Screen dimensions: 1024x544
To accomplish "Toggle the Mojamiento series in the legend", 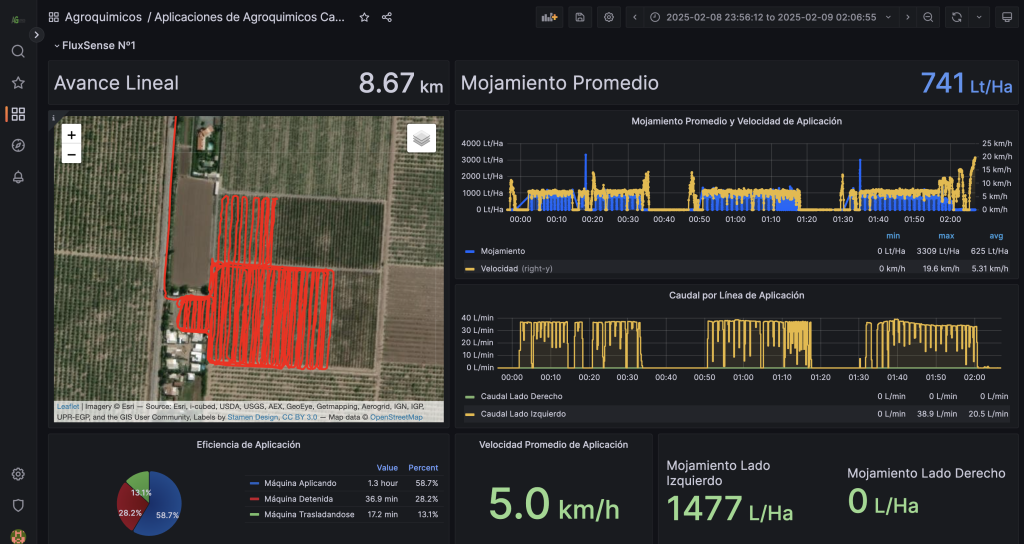I will click(x=502, y=251).
